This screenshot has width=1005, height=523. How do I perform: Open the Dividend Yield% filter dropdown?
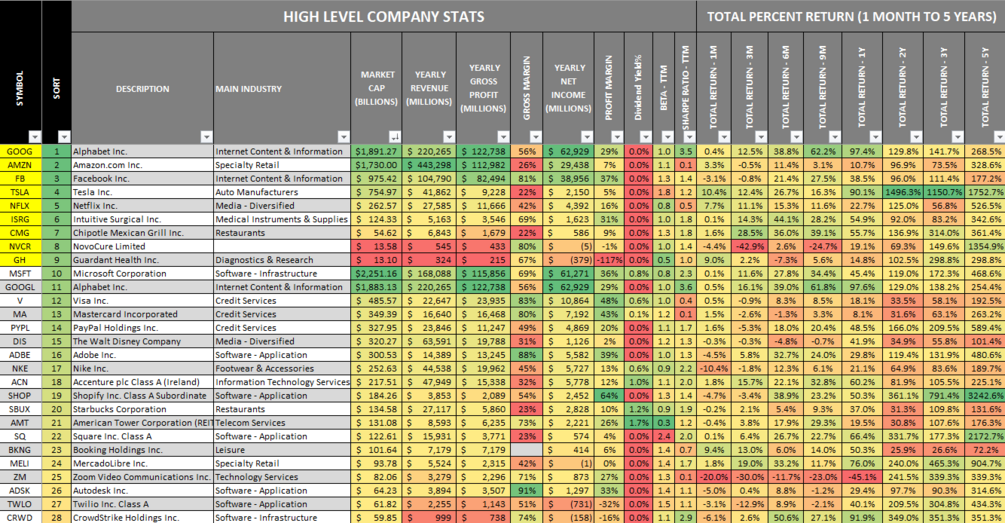click(x=646, y=137)
